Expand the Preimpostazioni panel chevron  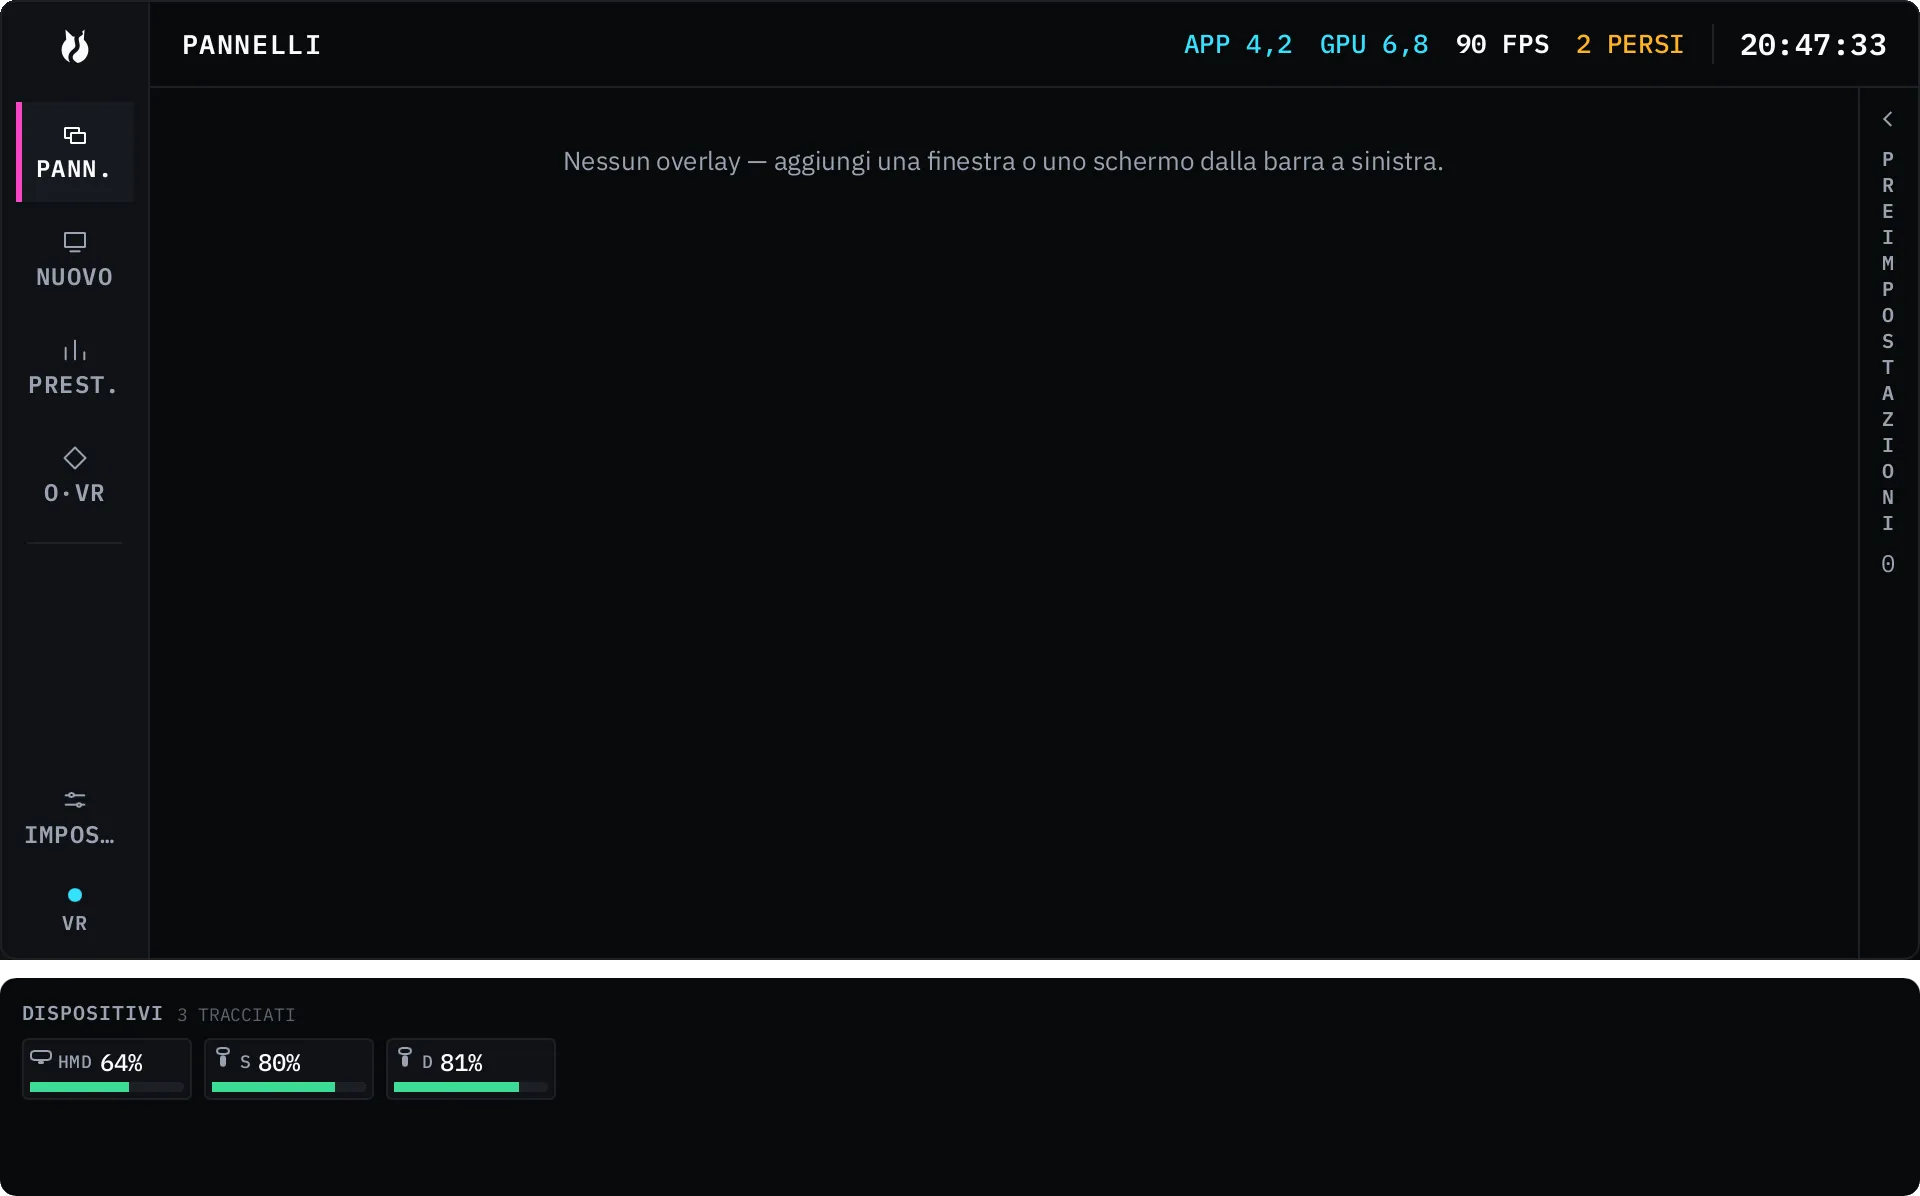(1888, 119)
